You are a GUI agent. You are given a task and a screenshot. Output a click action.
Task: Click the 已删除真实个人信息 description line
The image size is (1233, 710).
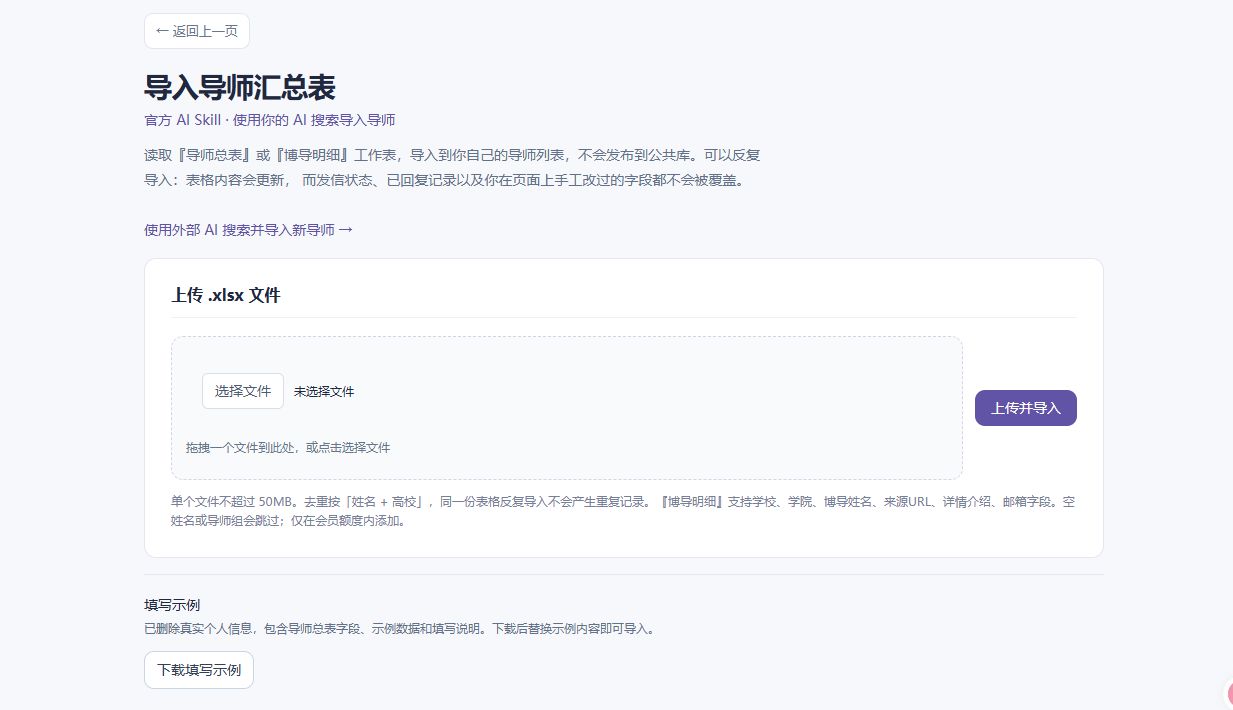pos(400,629)
